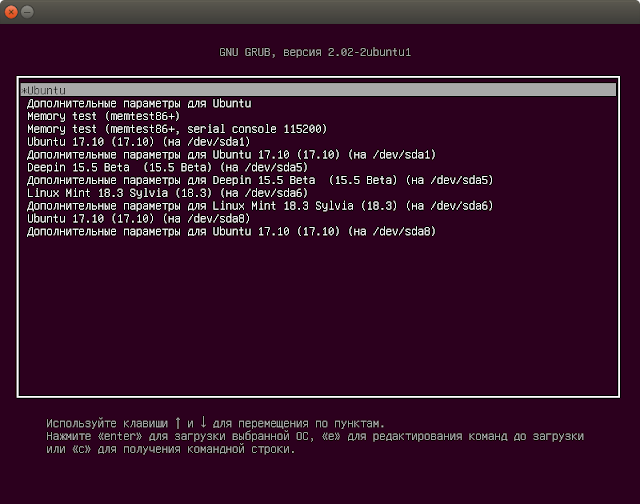The image size is (640, 504).
Task: Click the 'GNU GRUB, версия 2.02-2ubuntu1' title
Action: (315, 52)
